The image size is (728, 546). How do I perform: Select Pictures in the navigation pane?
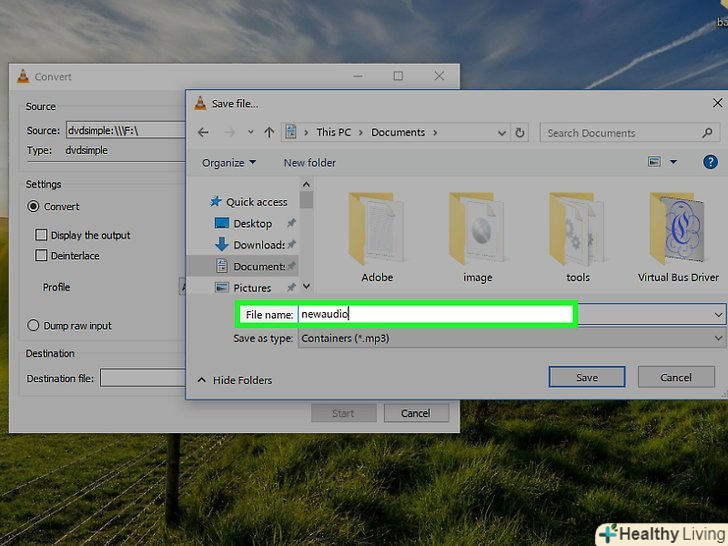tap(252, 288)
